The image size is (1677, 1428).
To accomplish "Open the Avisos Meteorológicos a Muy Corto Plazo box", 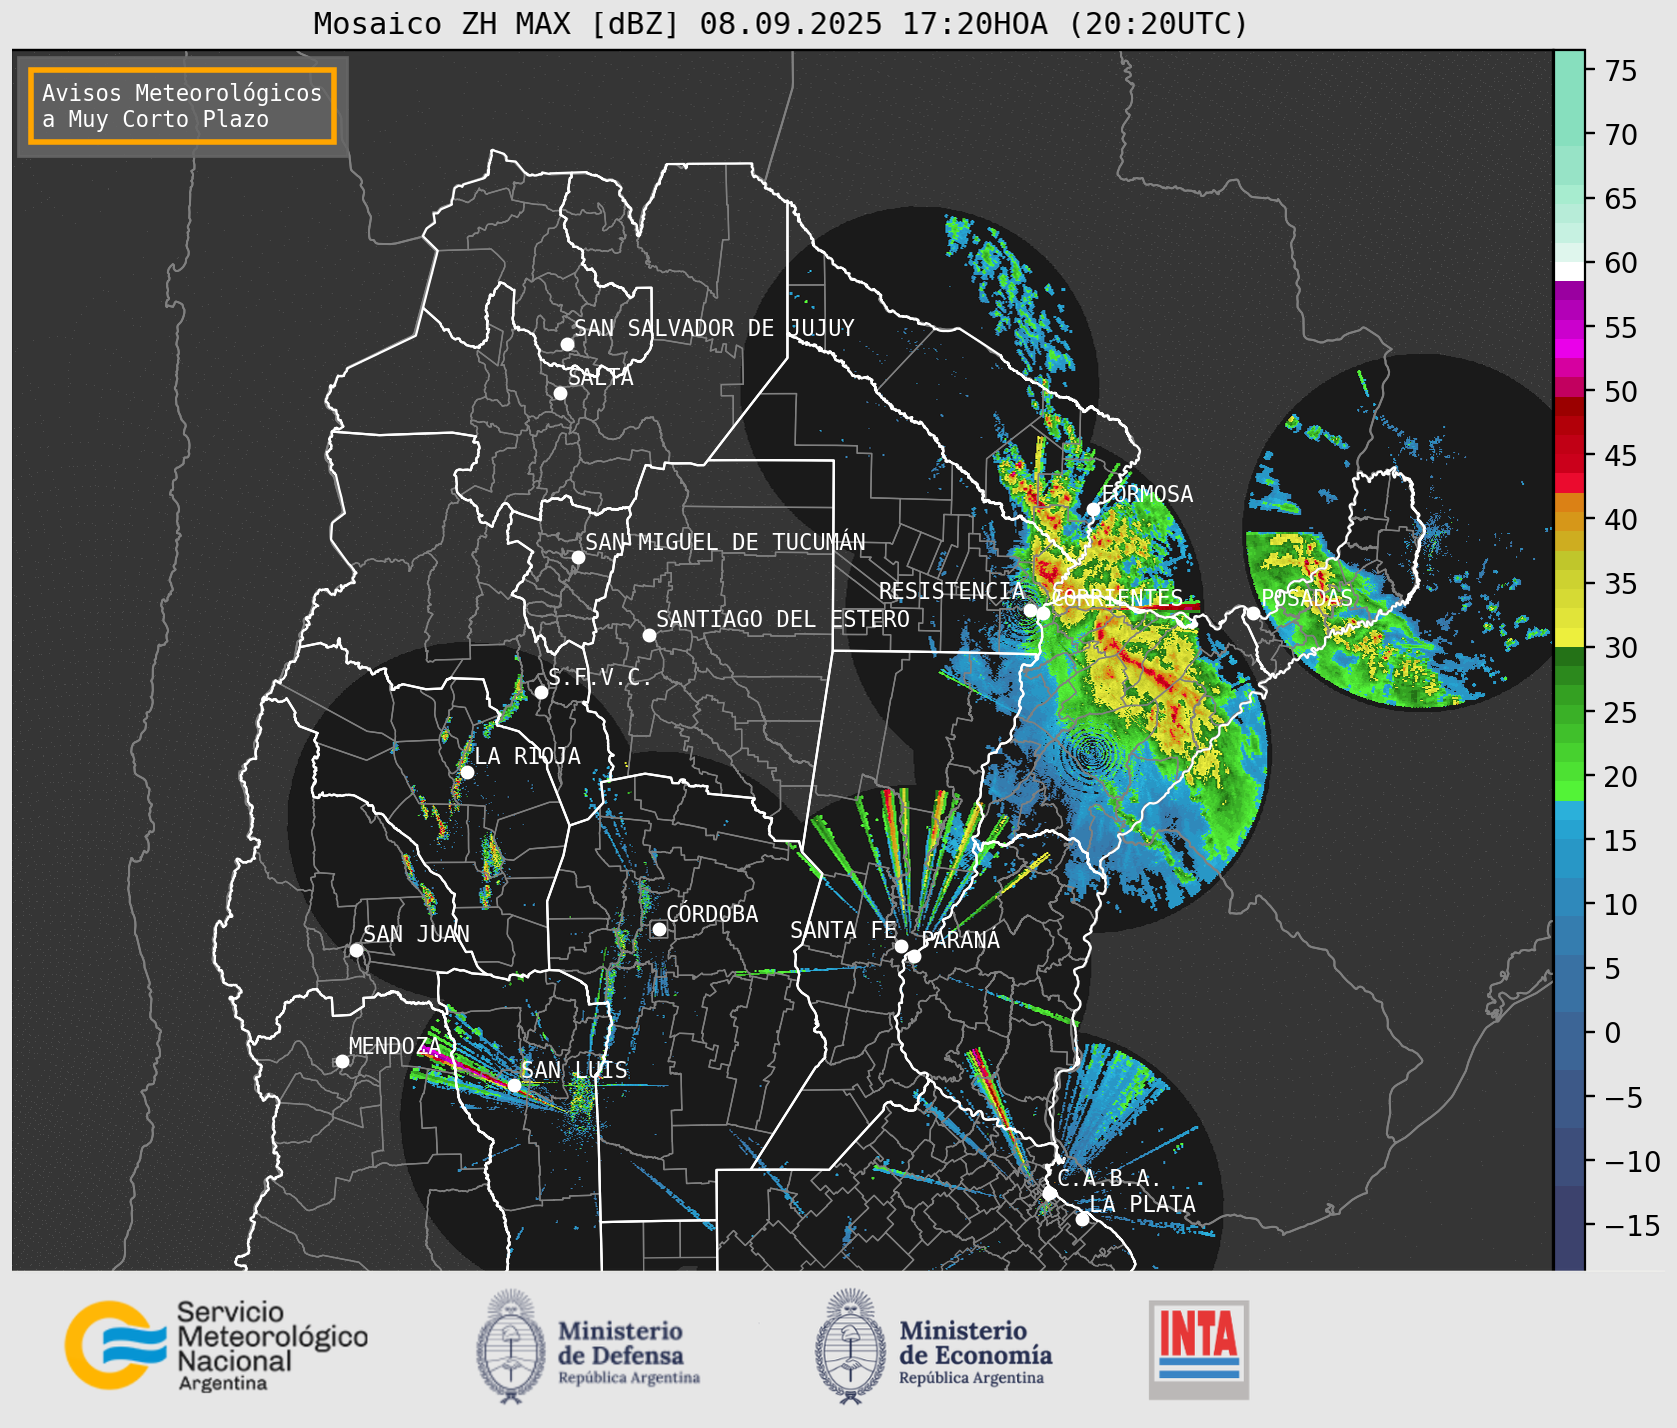I will tap(182, 106).
